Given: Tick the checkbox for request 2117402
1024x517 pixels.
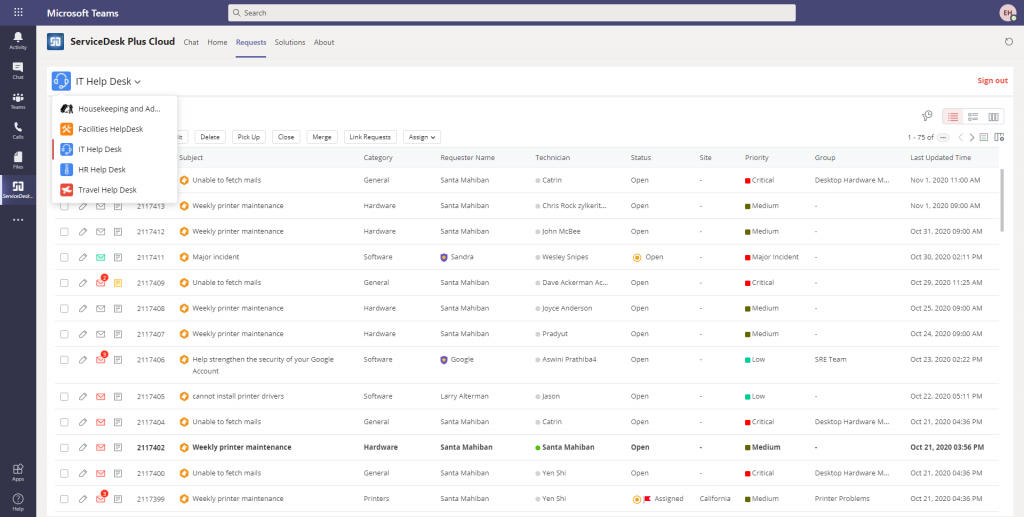Looking at the screenshot, I should 64,447.
